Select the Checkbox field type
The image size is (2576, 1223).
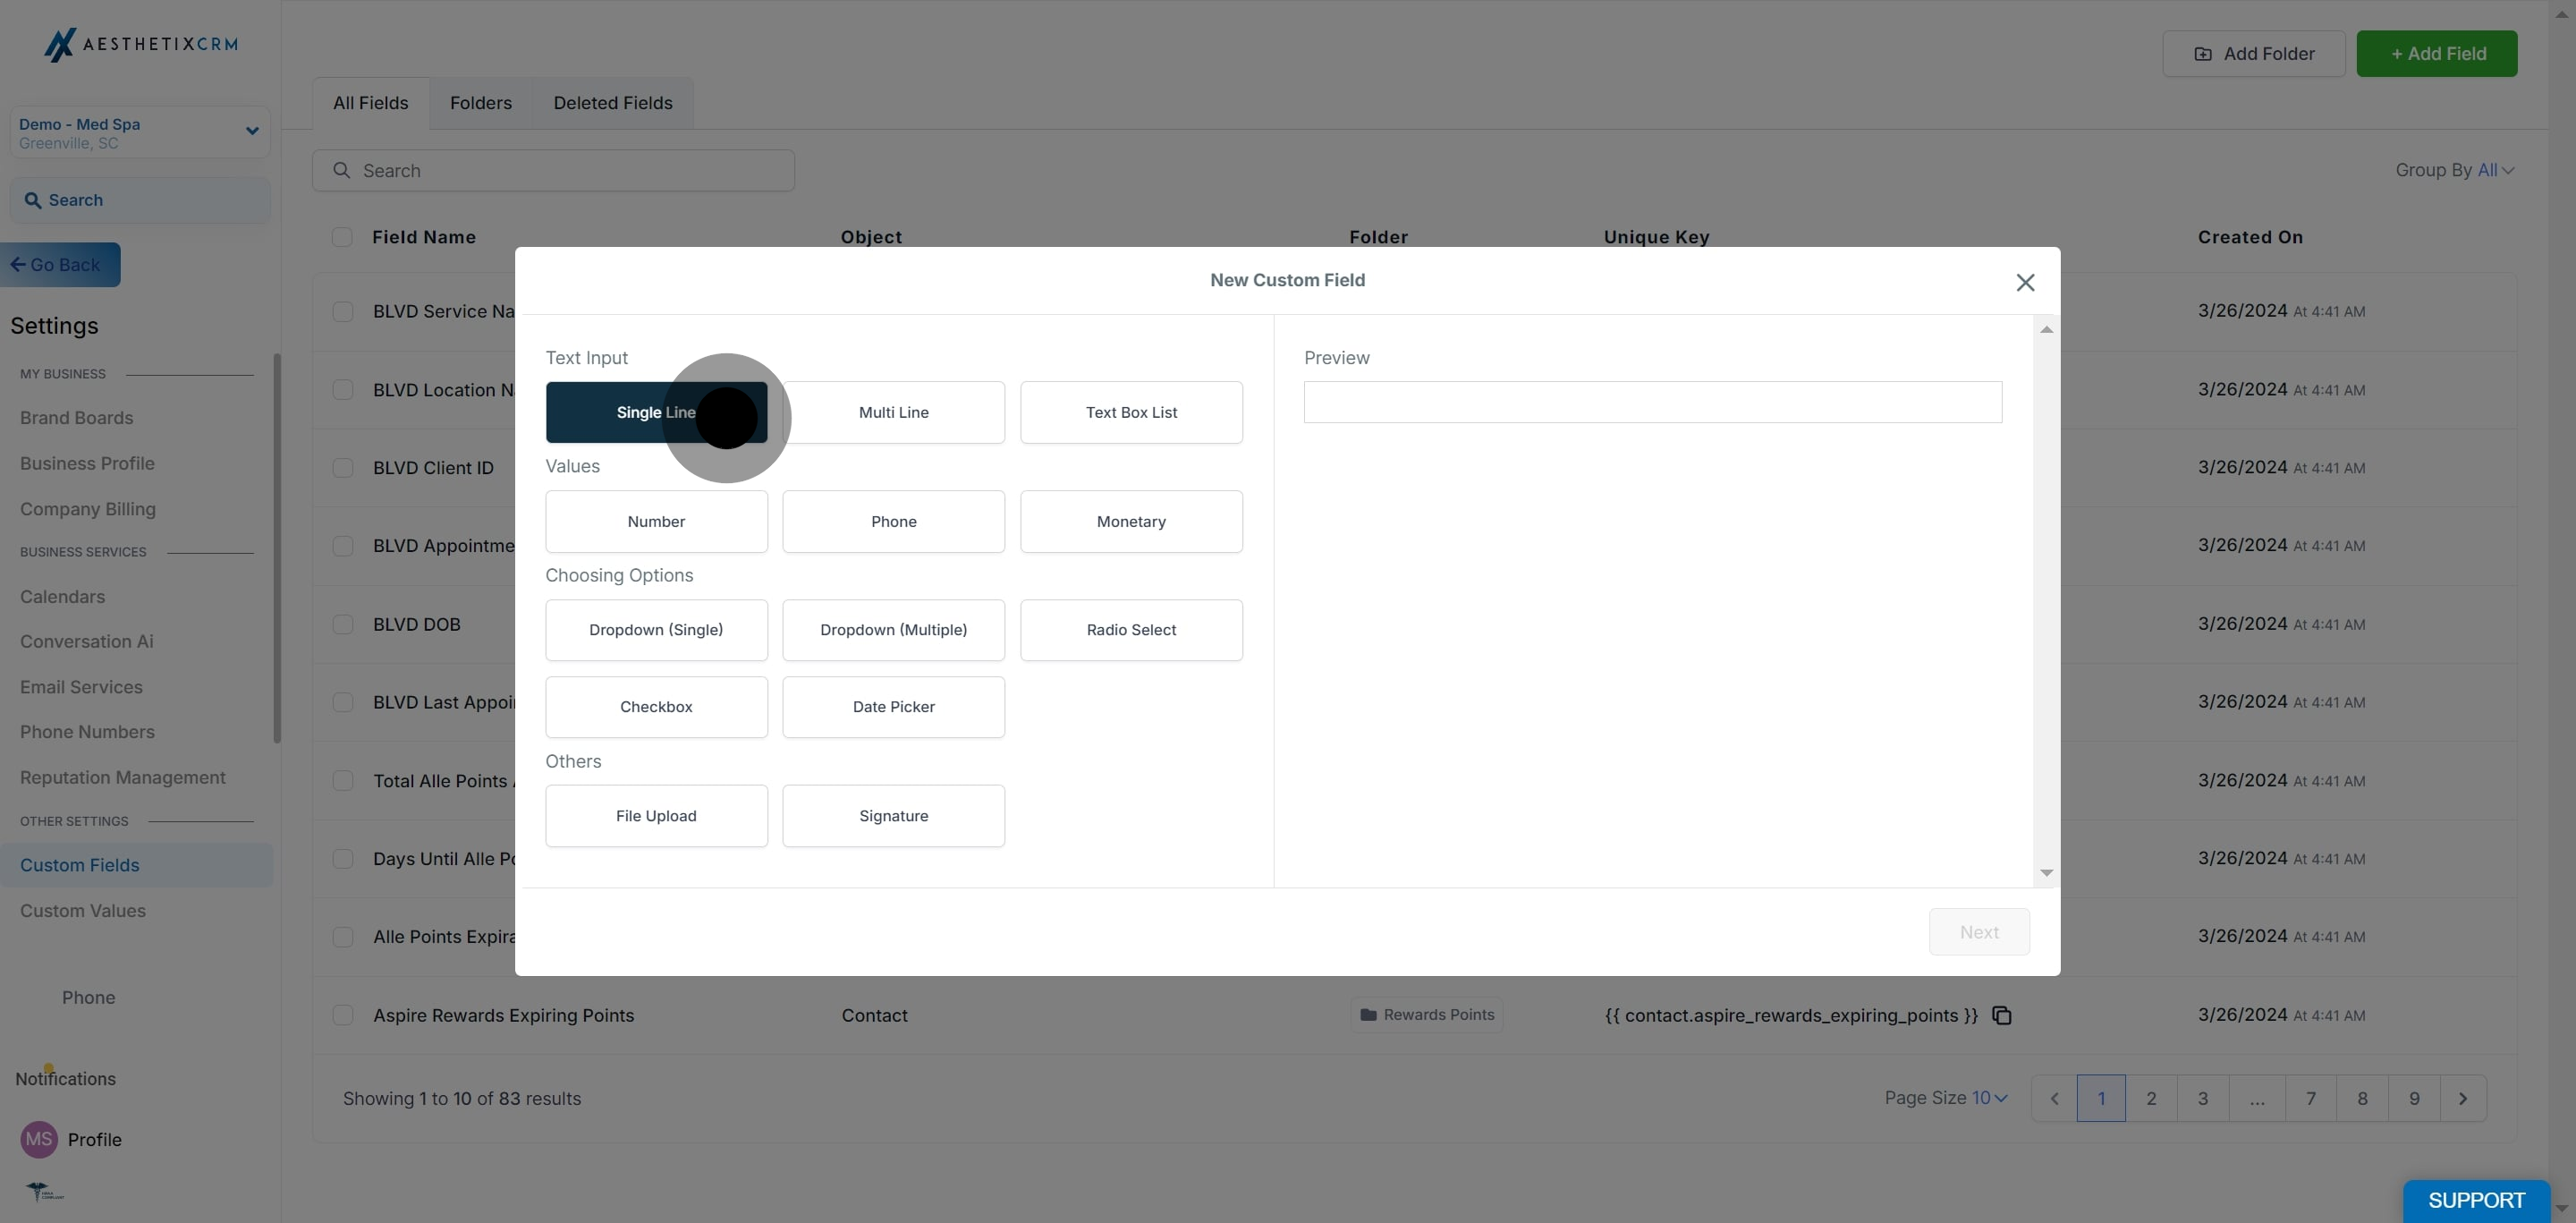[x=656, y=707]
